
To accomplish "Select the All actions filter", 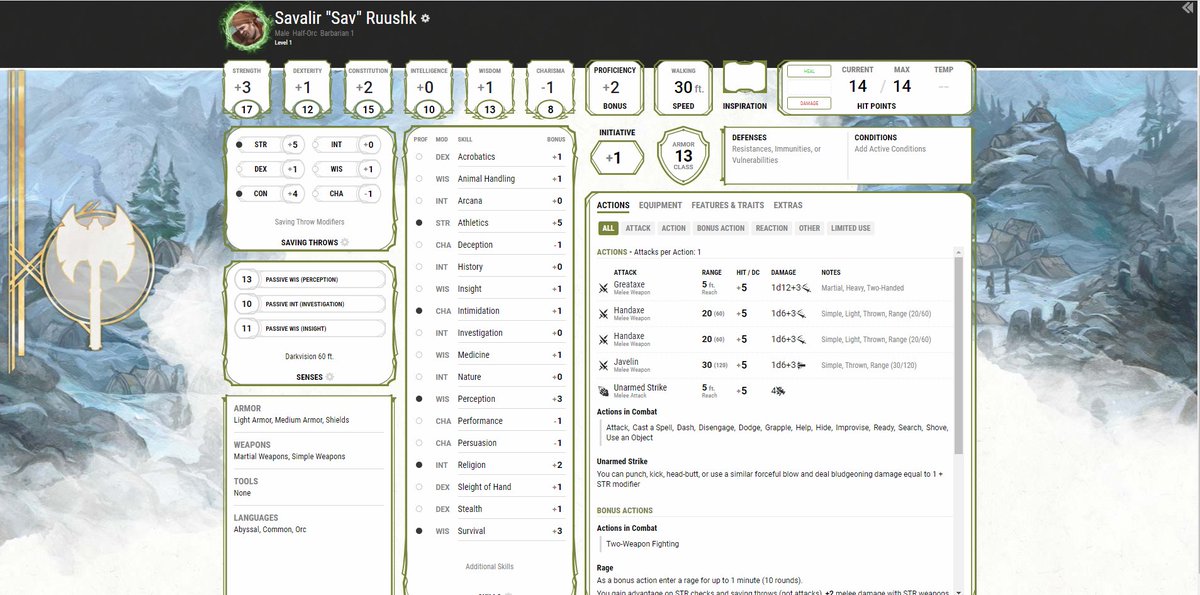I will click(608, 228).
